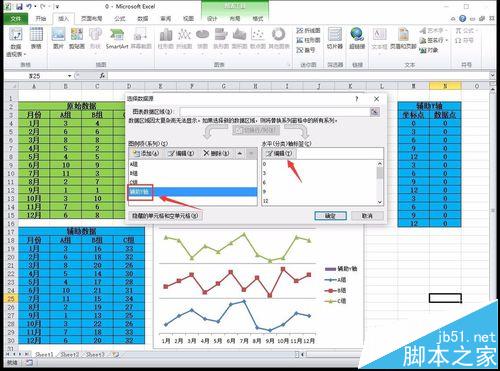The width and height of the screenshot is (500, 371).
Task: Move series up with the up arrow button
Action: click(240, 153)
